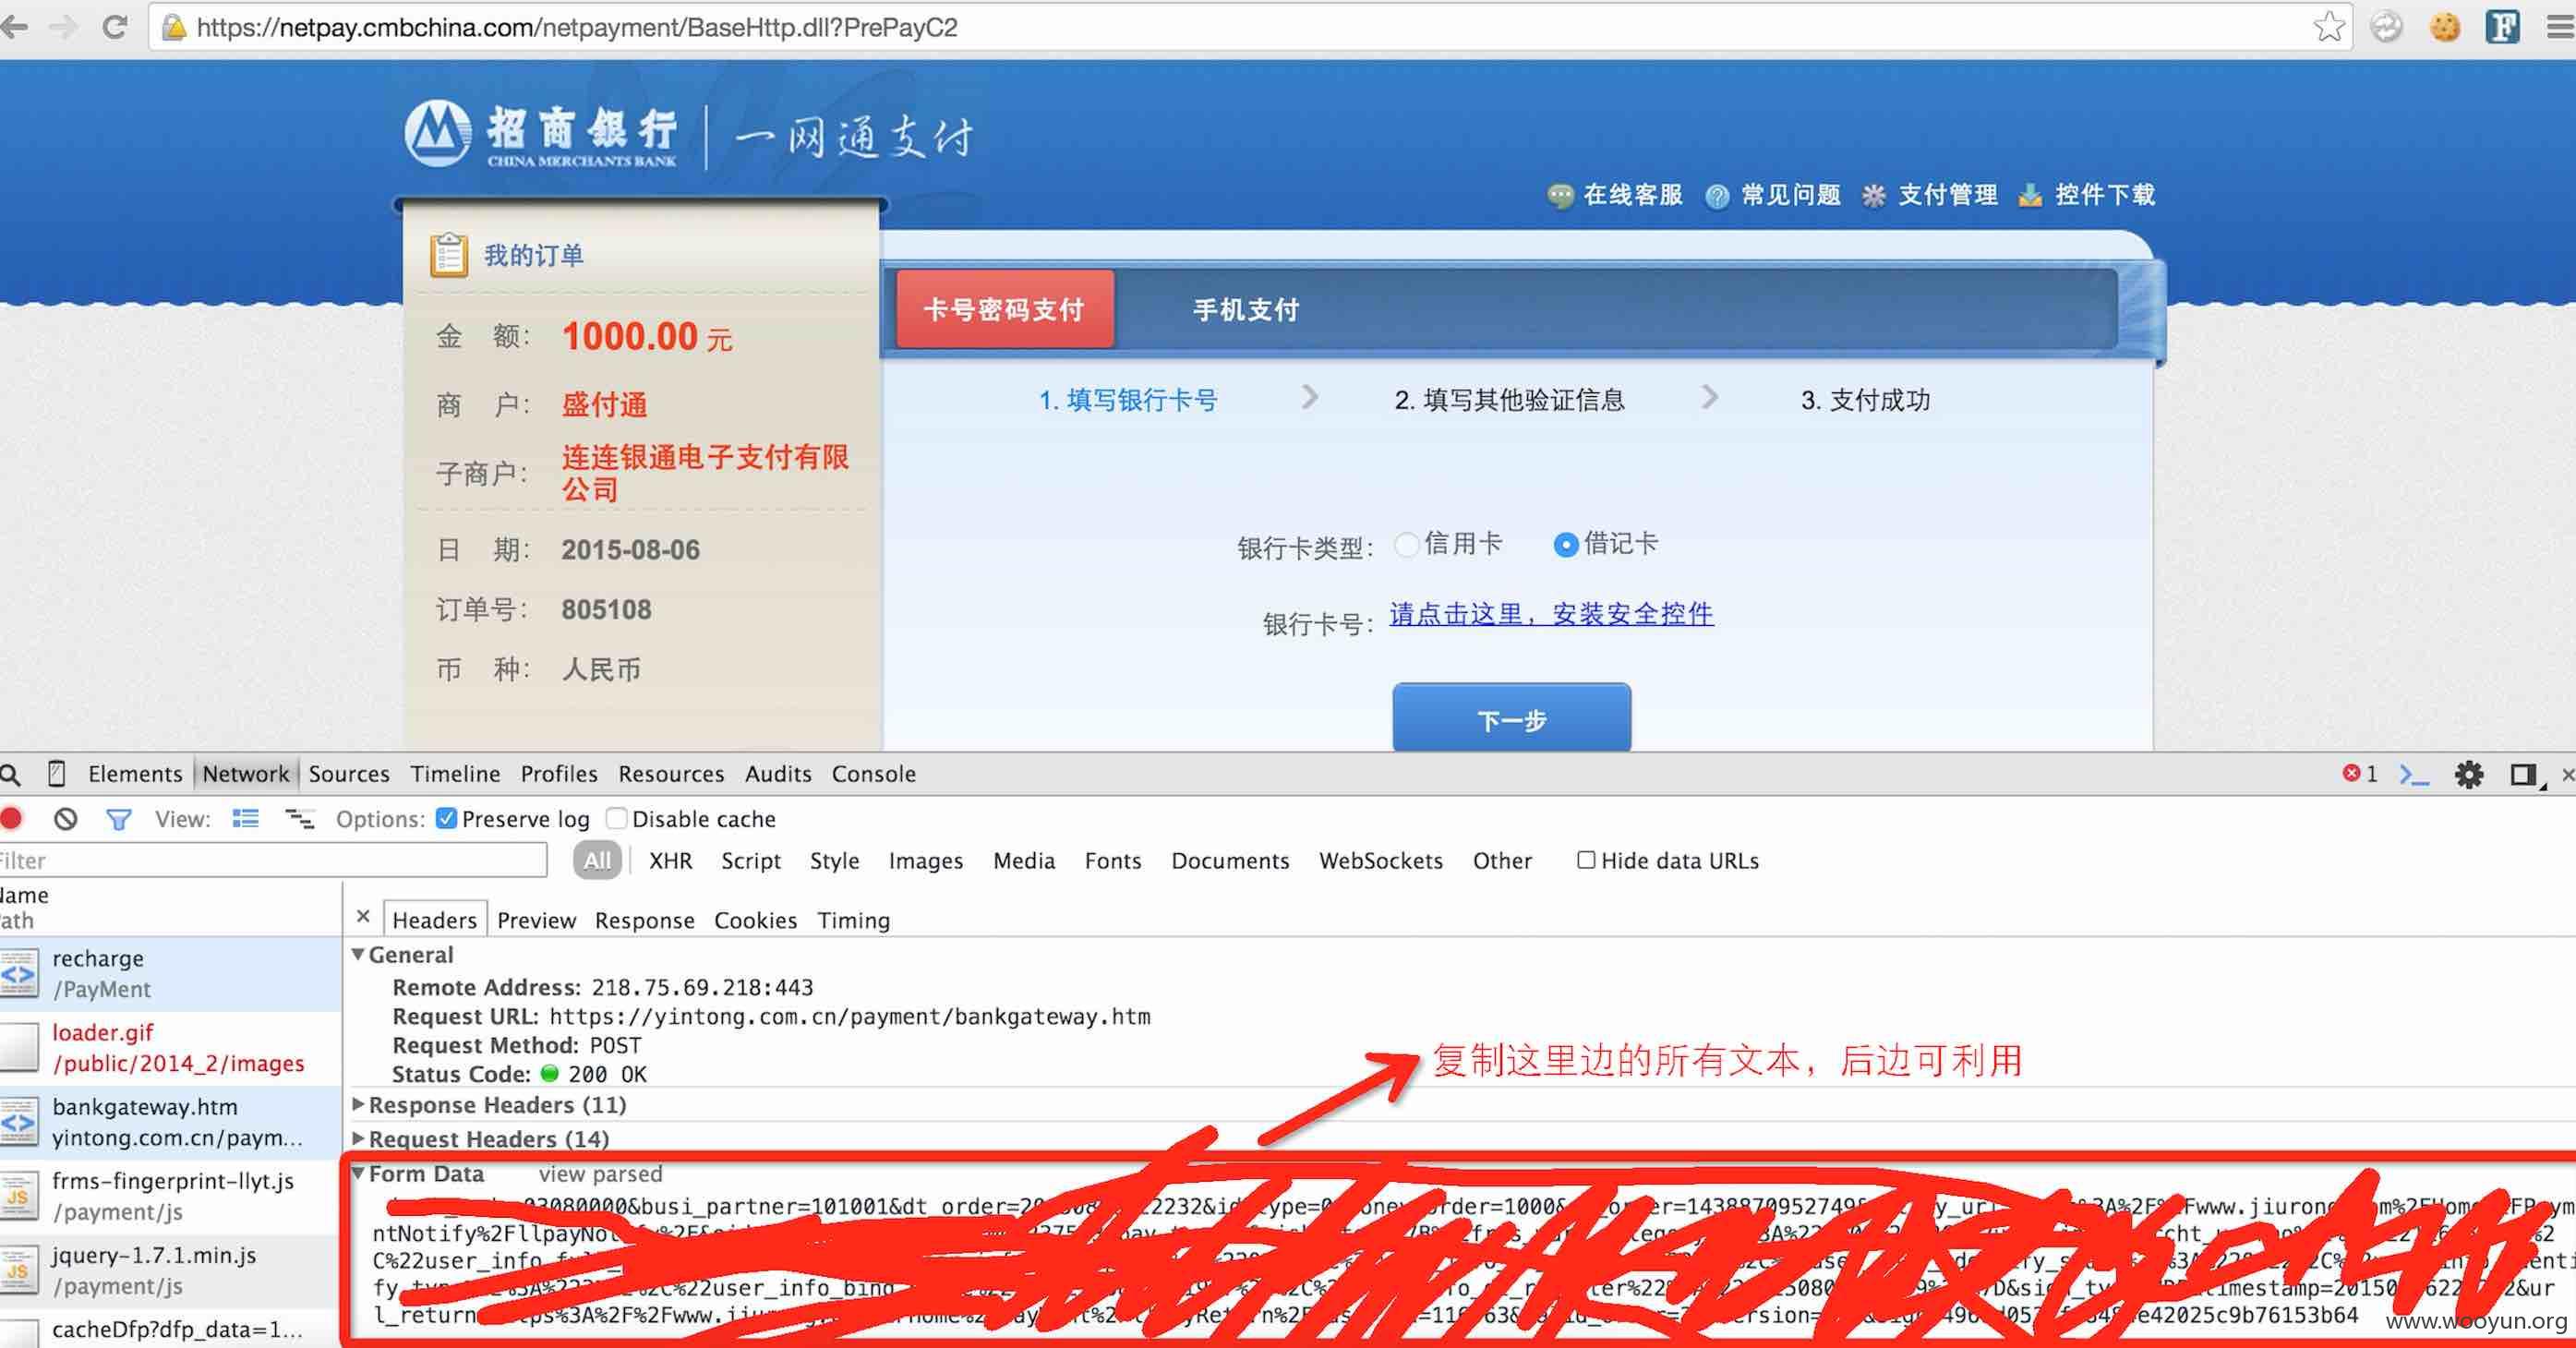The width and height of the screenshot is (2576, 1348).
Task: Open DevTools settings gear
Action: [2469, 775]
